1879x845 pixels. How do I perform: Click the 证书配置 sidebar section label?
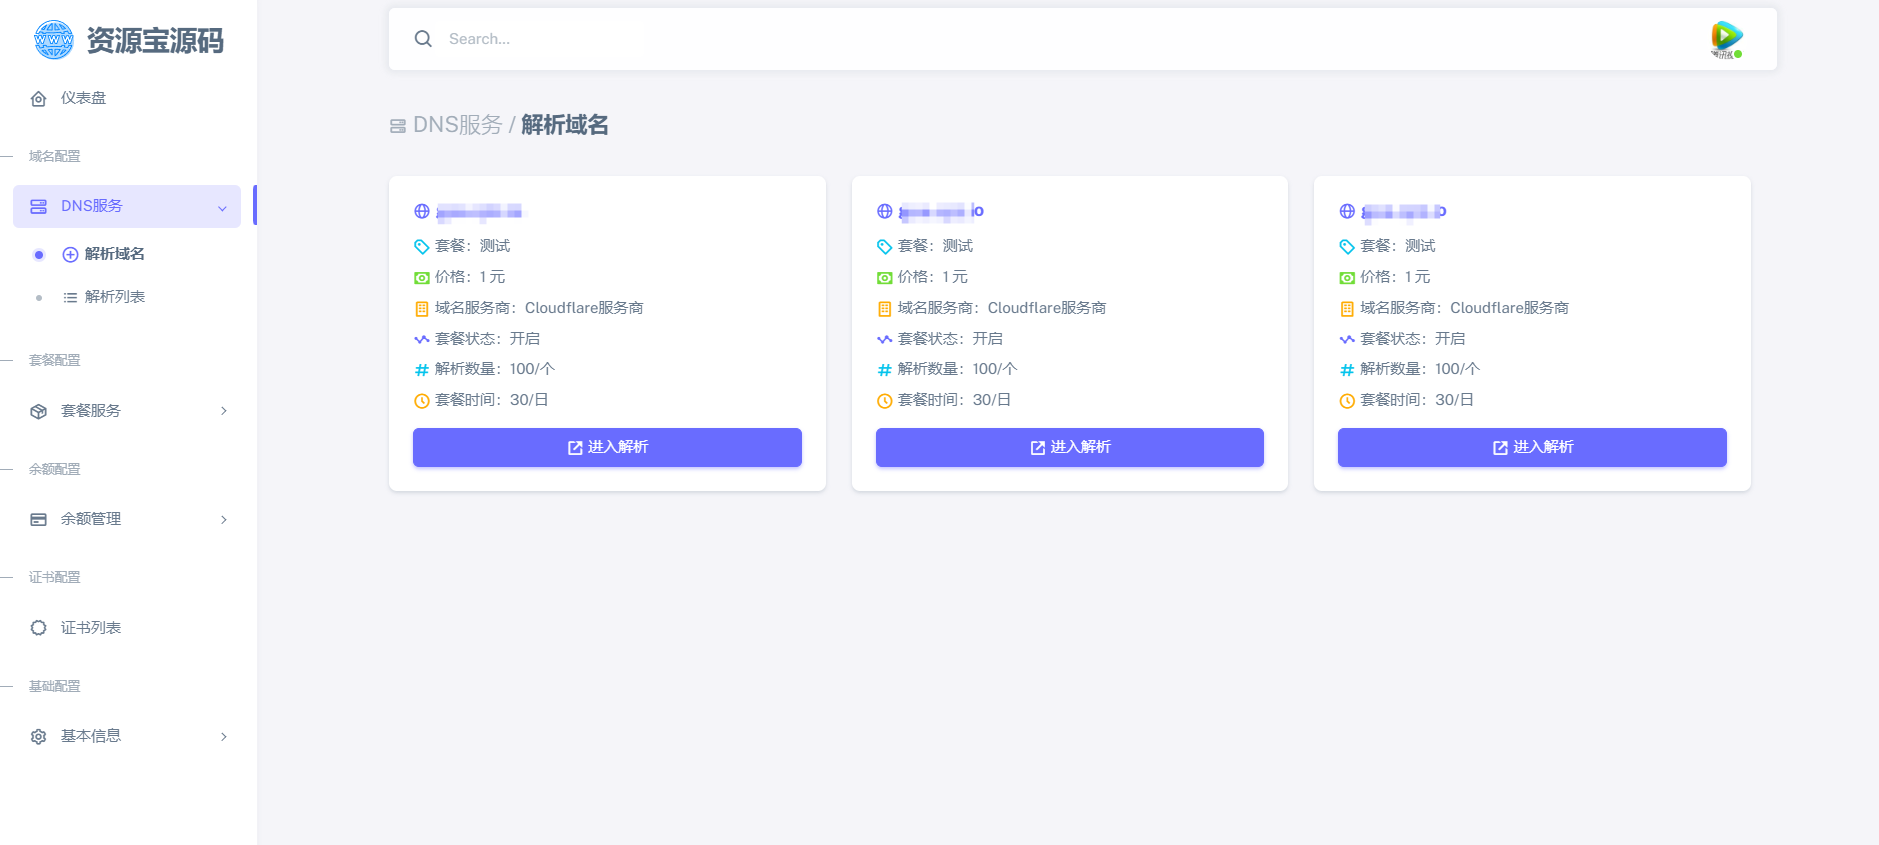[x=55, y=577]
